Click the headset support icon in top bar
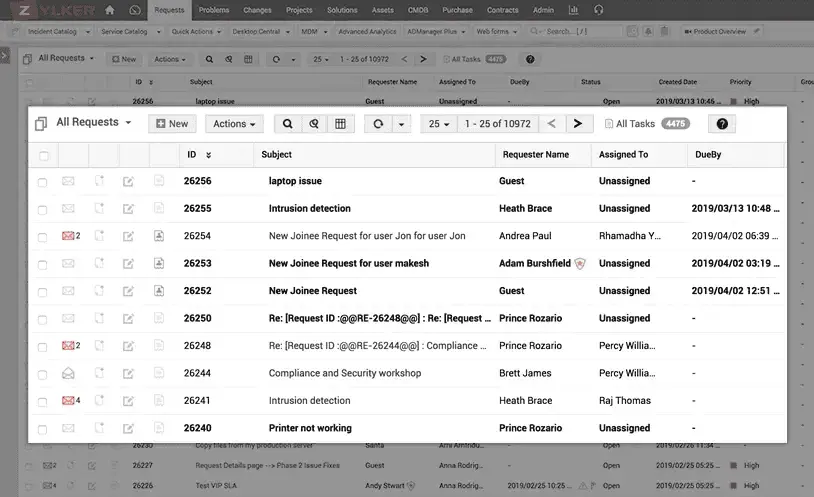This screenshot has height=497, width=814. (x=598, y=10)
